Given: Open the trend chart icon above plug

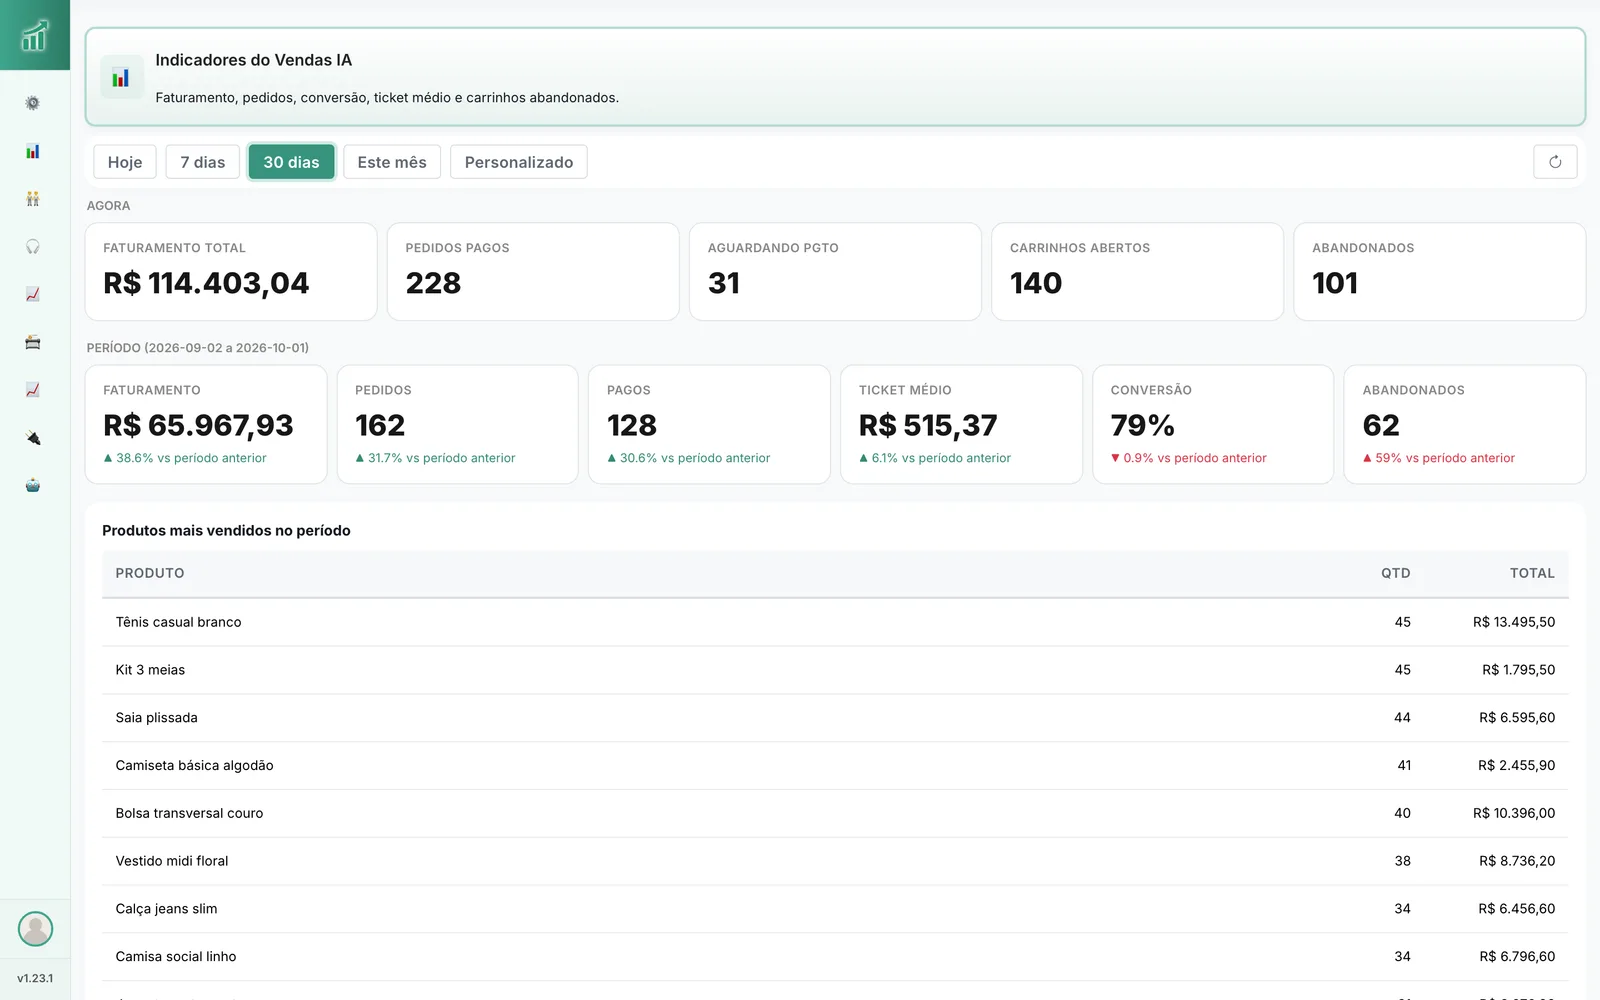Looking at the screenshot, I should [x=33, y=390].
